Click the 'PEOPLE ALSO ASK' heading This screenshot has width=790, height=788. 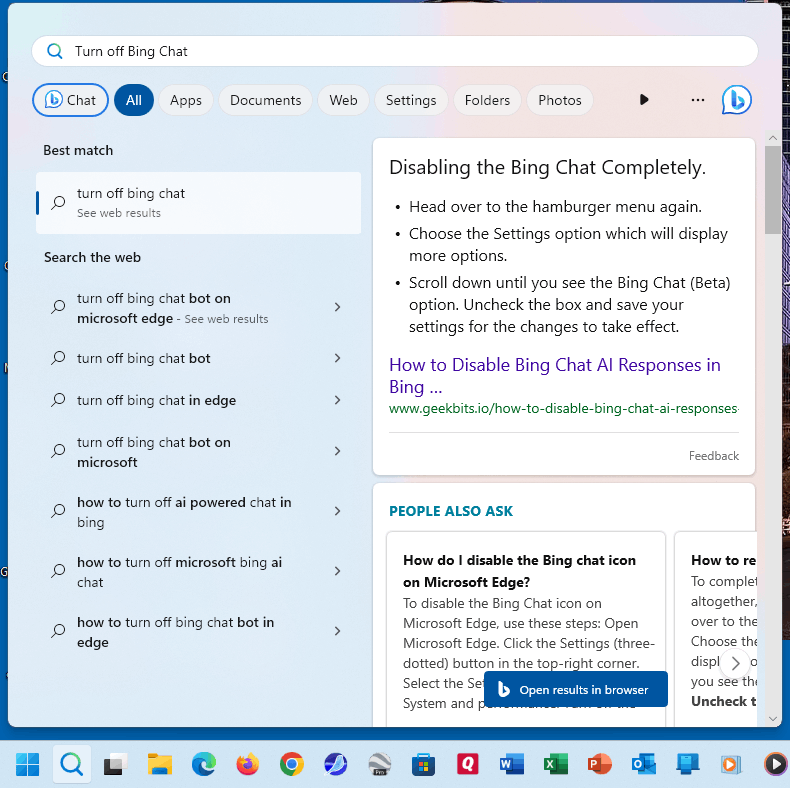pos(450,511)
